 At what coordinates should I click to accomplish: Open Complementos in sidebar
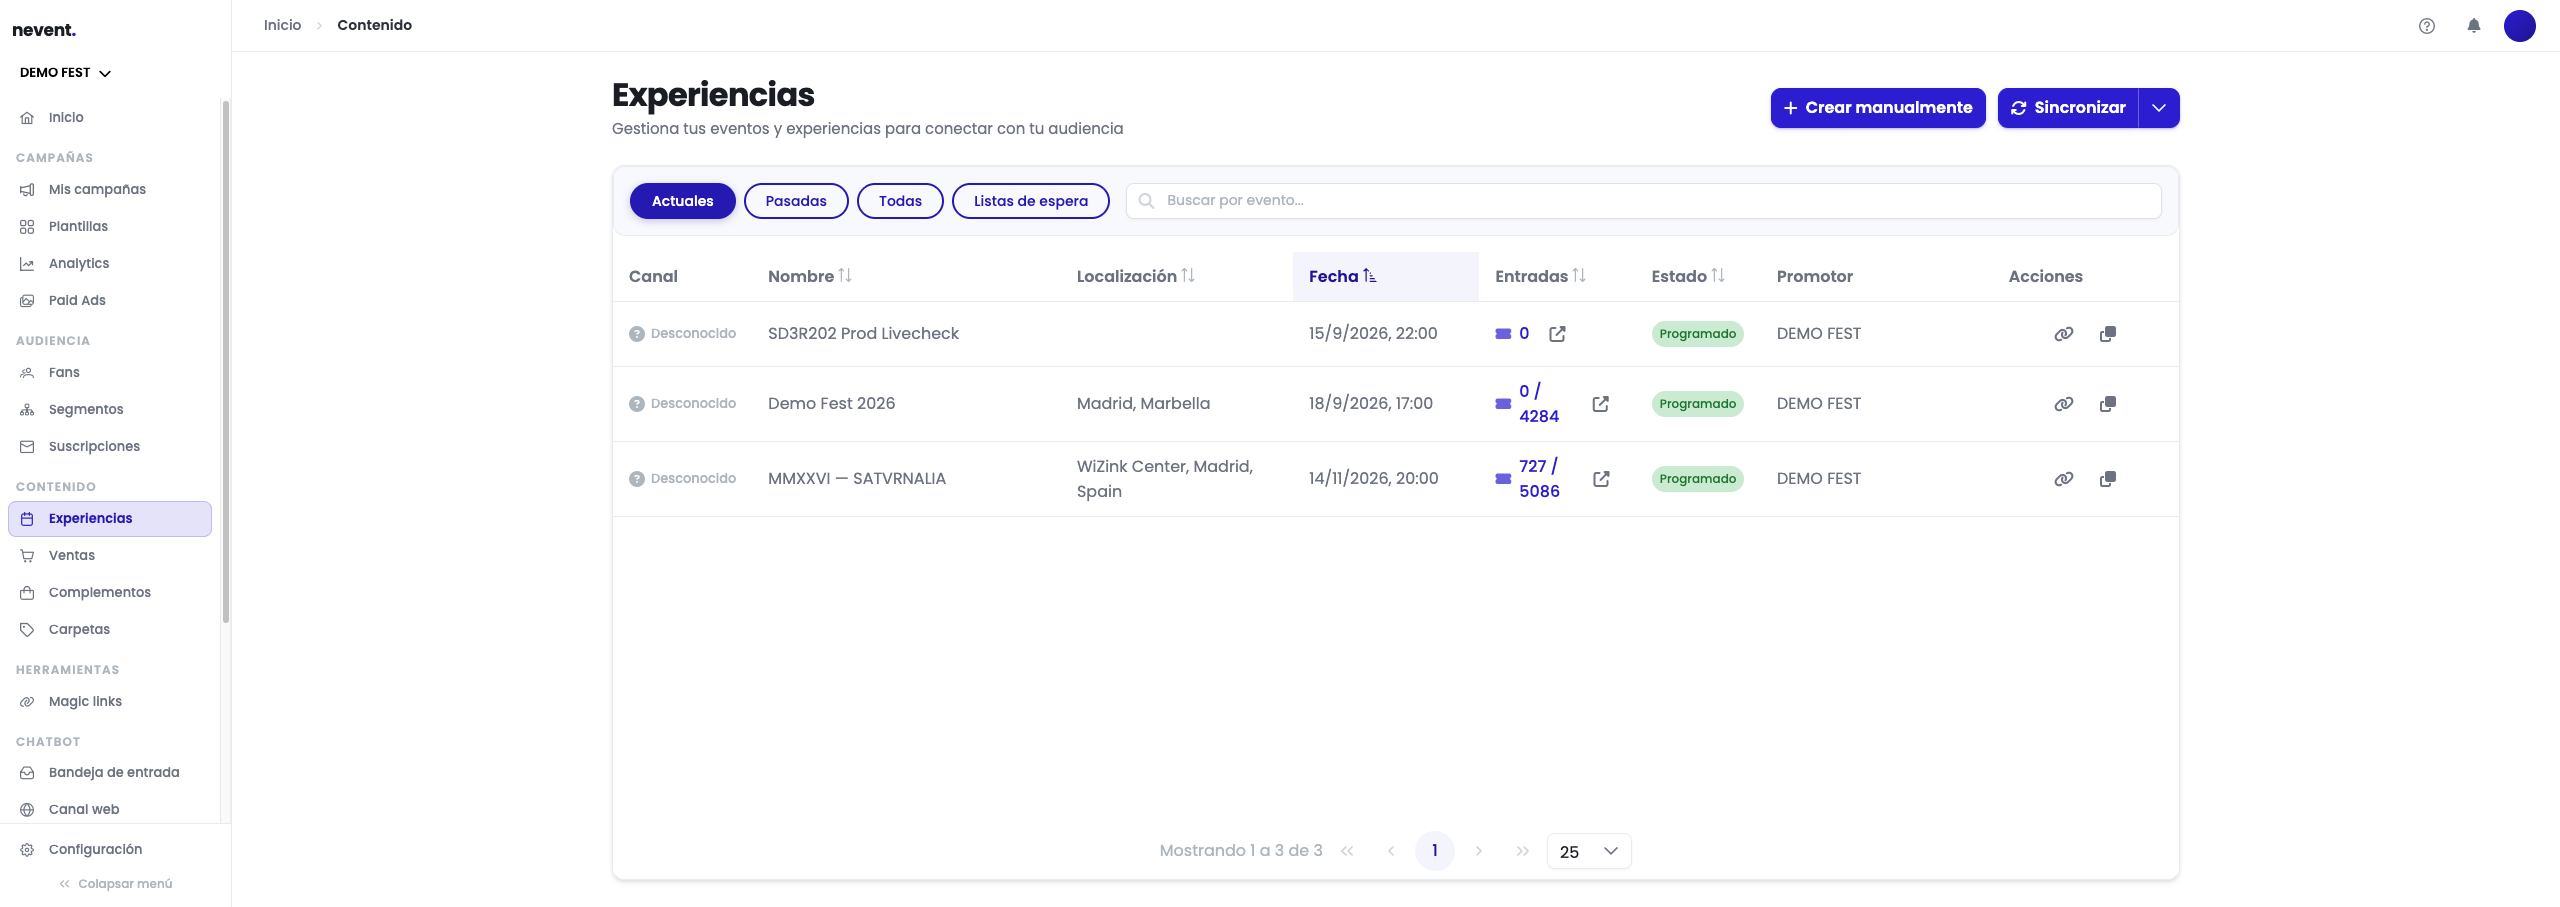[110, 592]
